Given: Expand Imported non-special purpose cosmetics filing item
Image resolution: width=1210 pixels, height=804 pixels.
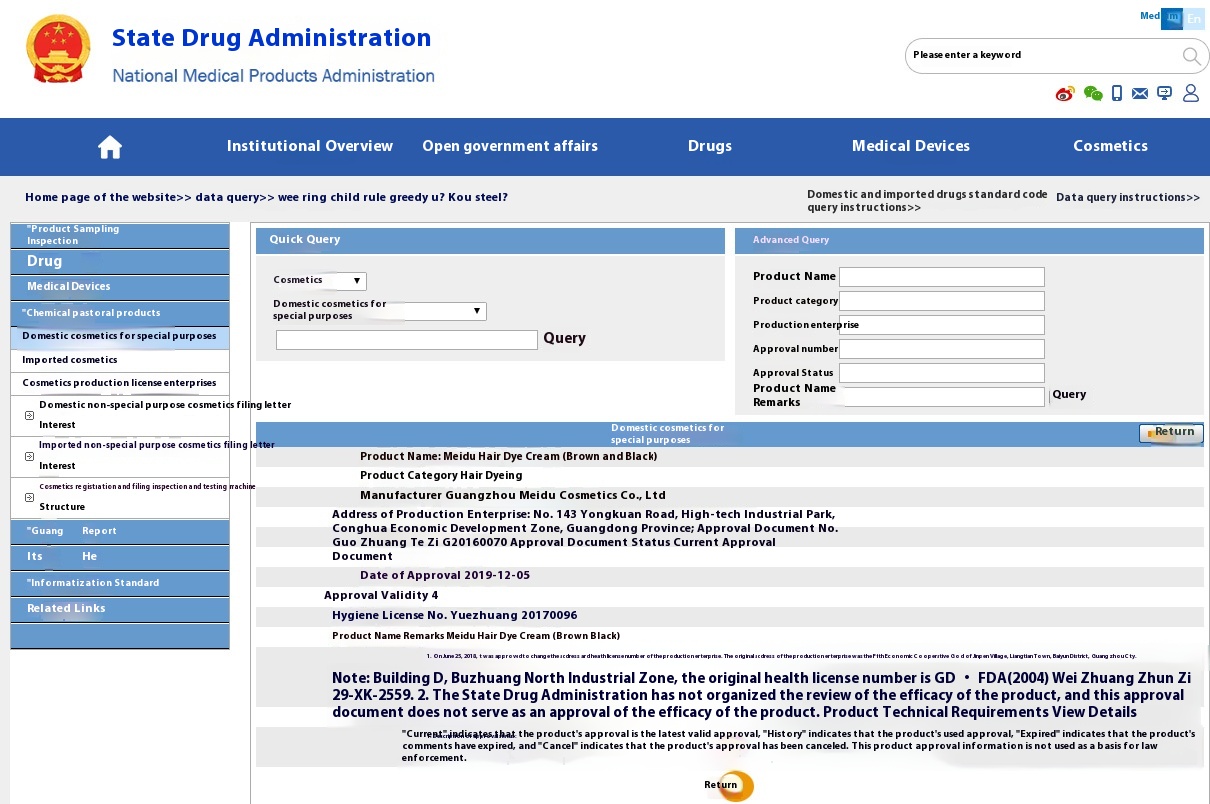Looking at the screenshot, I should (30, 456).
